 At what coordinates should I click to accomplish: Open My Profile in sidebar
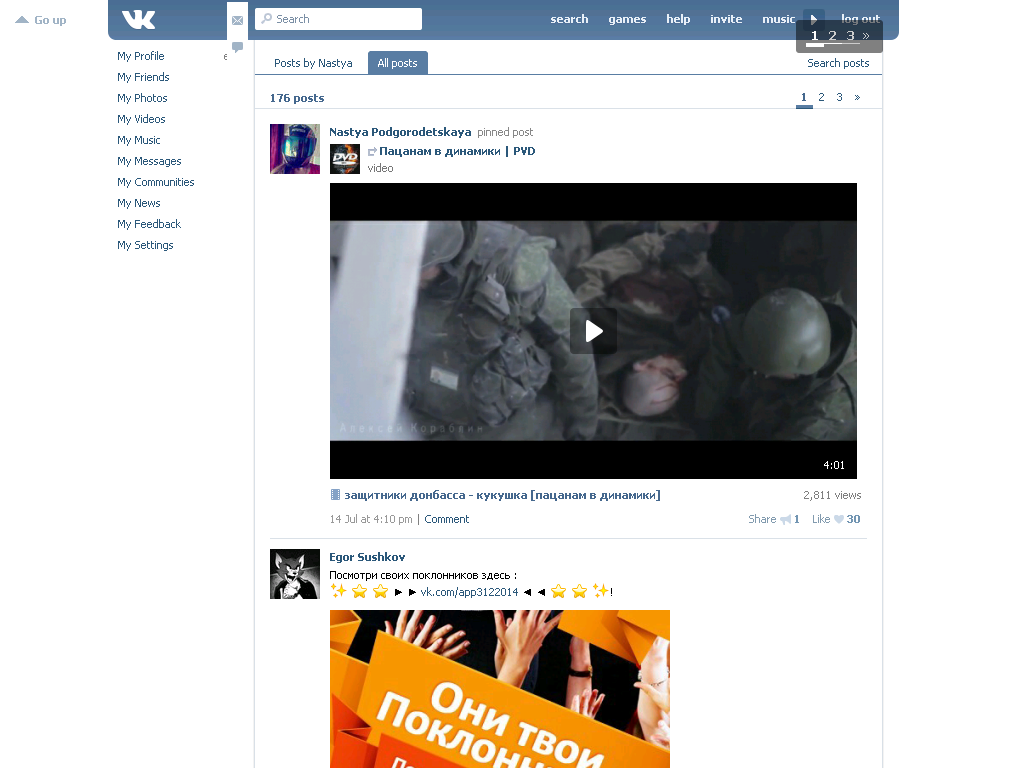click(140, 56)
